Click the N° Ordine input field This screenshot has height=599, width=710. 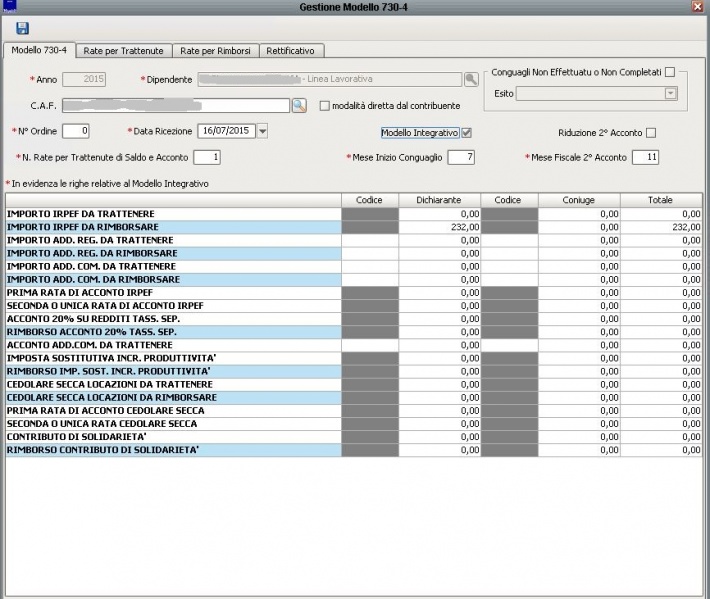point(76,130)
